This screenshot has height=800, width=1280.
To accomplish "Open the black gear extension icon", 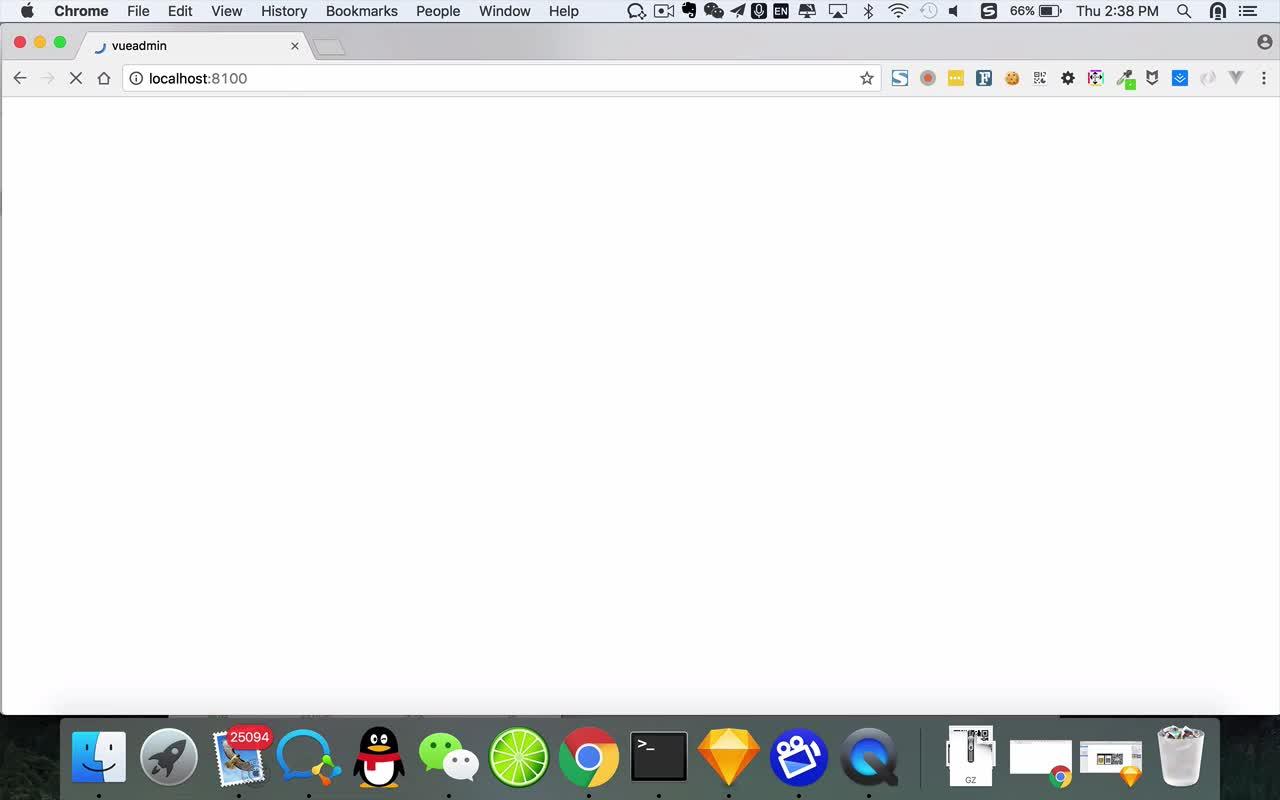I will [x=1068, y=78].
